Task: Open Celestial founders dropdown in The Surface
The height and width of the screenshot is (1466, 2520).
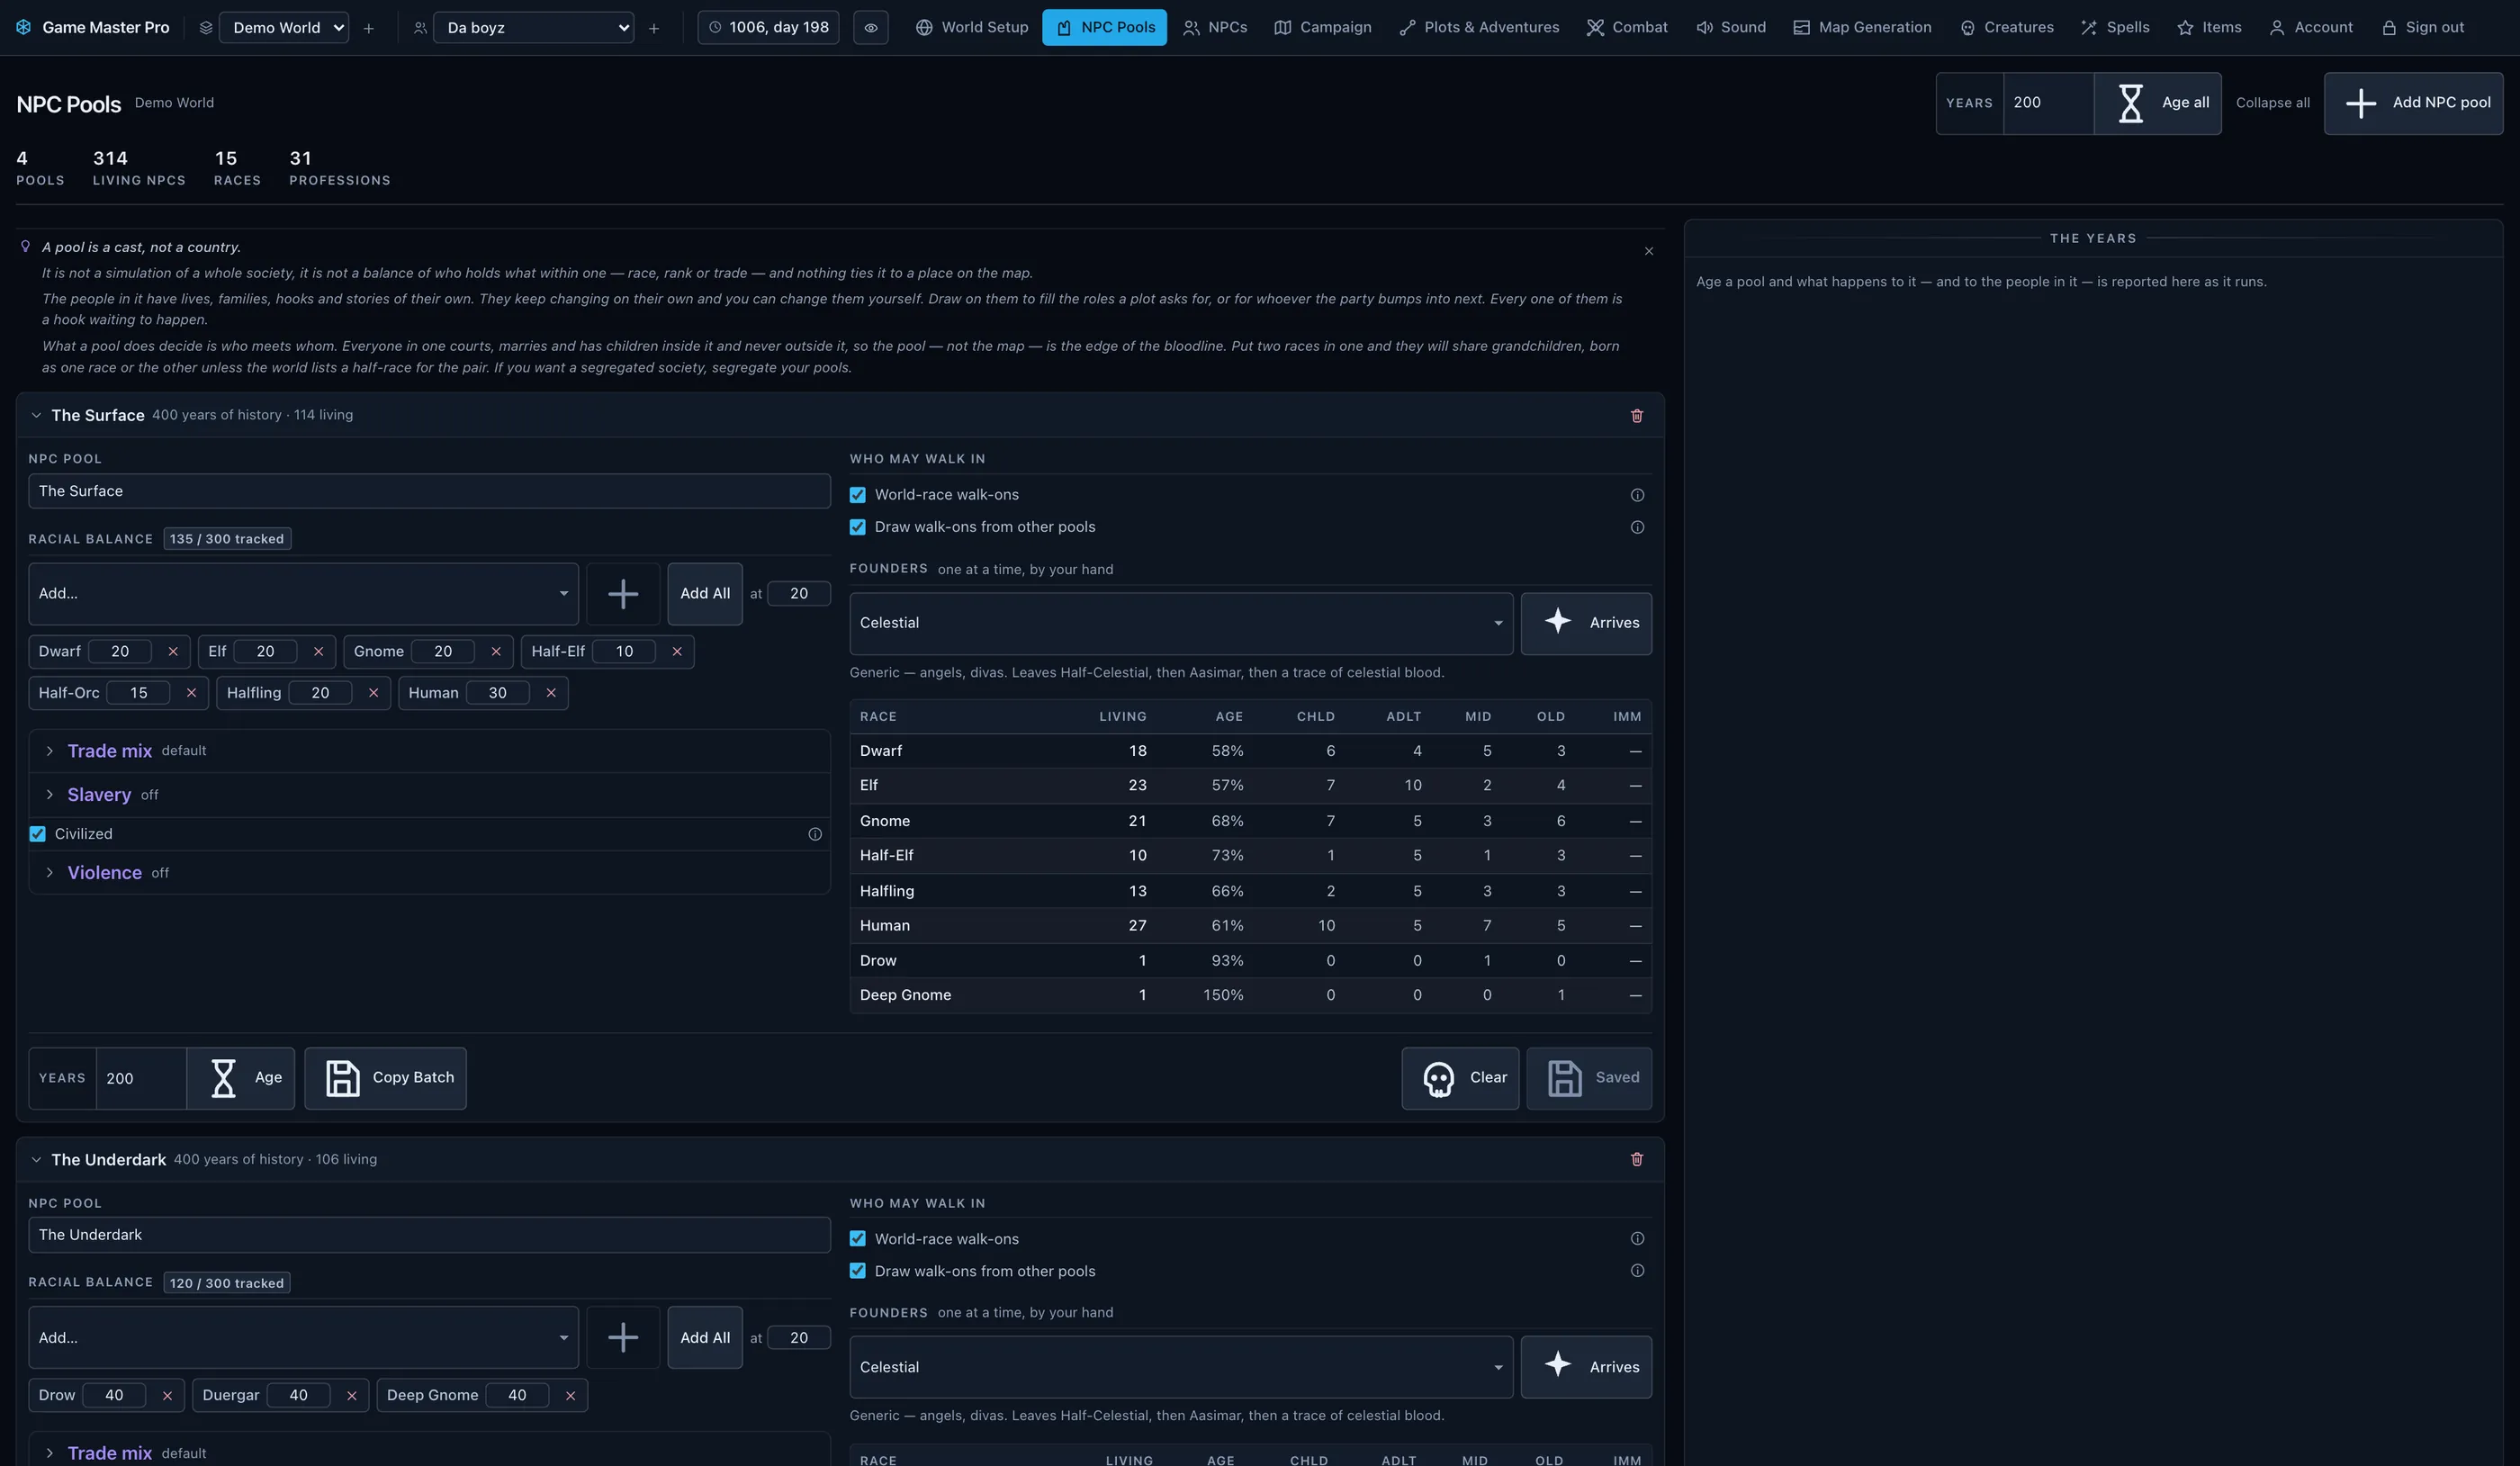Action: pyautogui.click(x=1181, y=623)
